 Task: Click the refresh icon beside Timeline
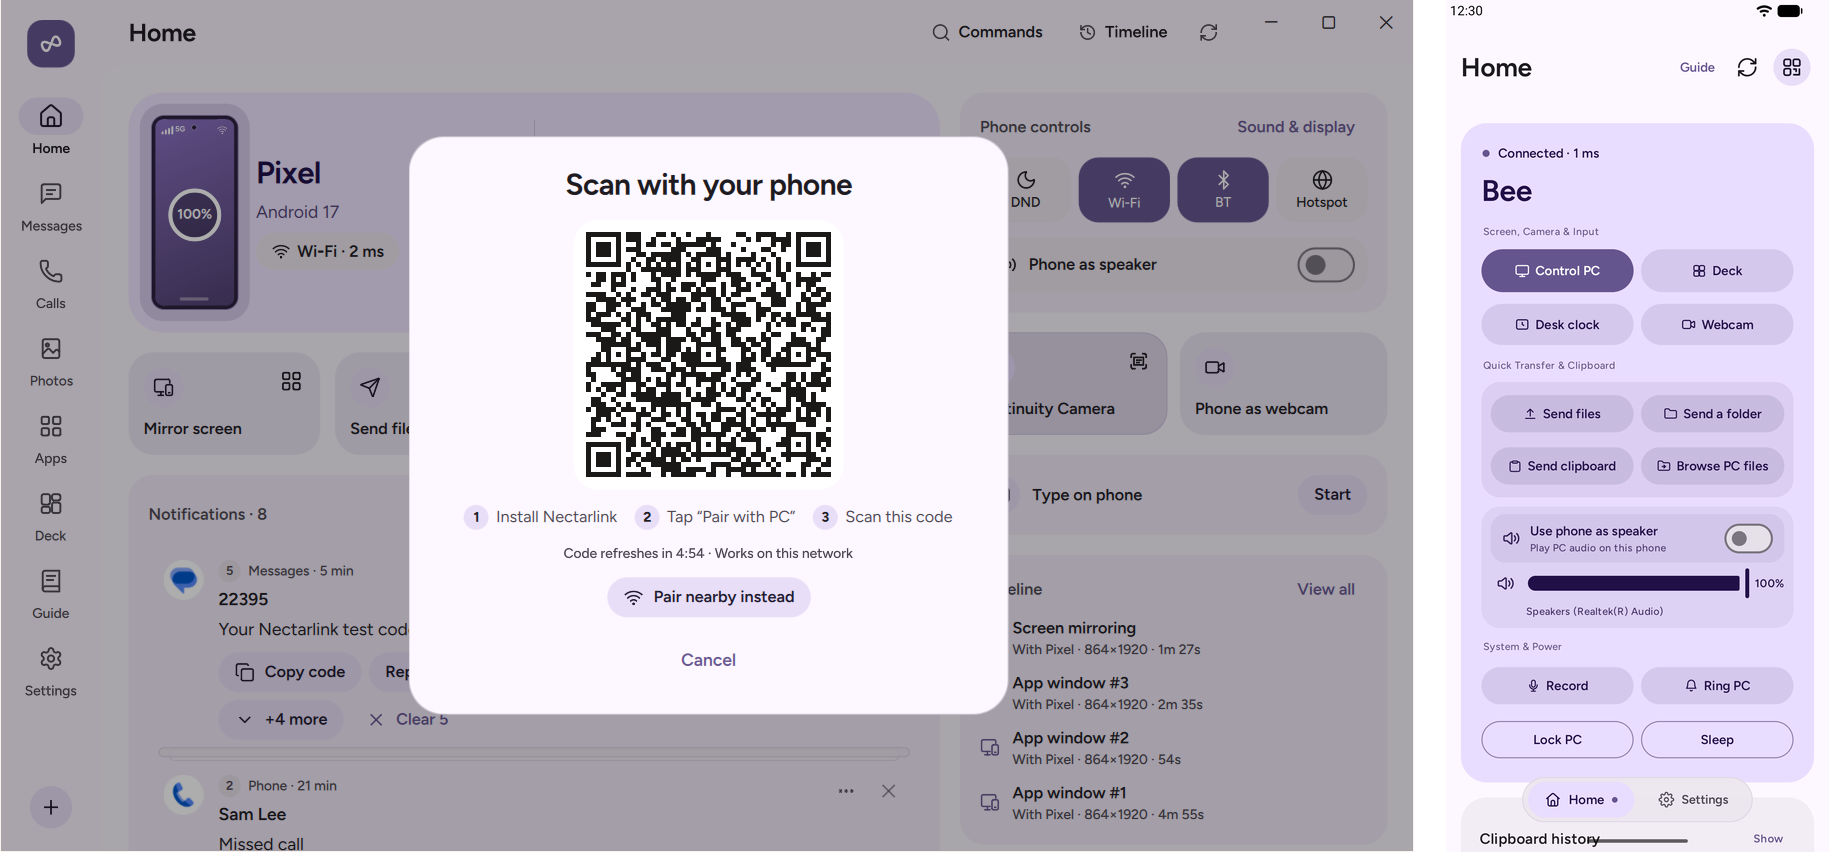tap(1209, 32)
